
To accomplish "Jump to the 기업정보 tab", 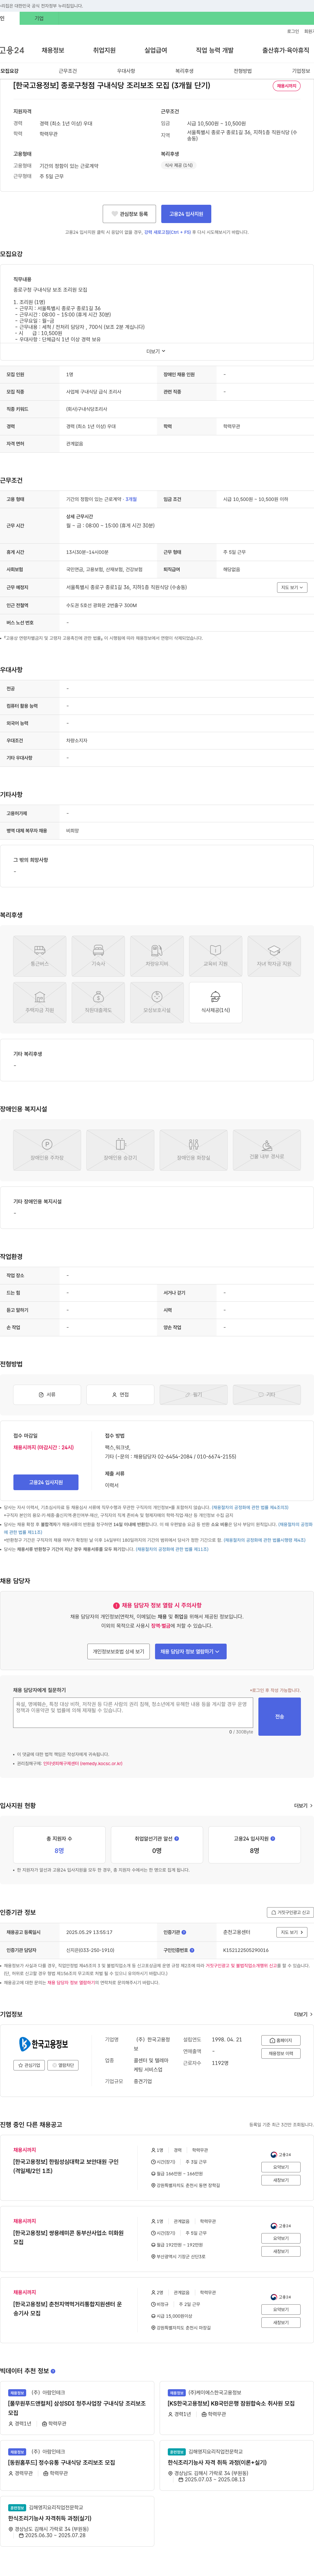I will click(301, 71).
